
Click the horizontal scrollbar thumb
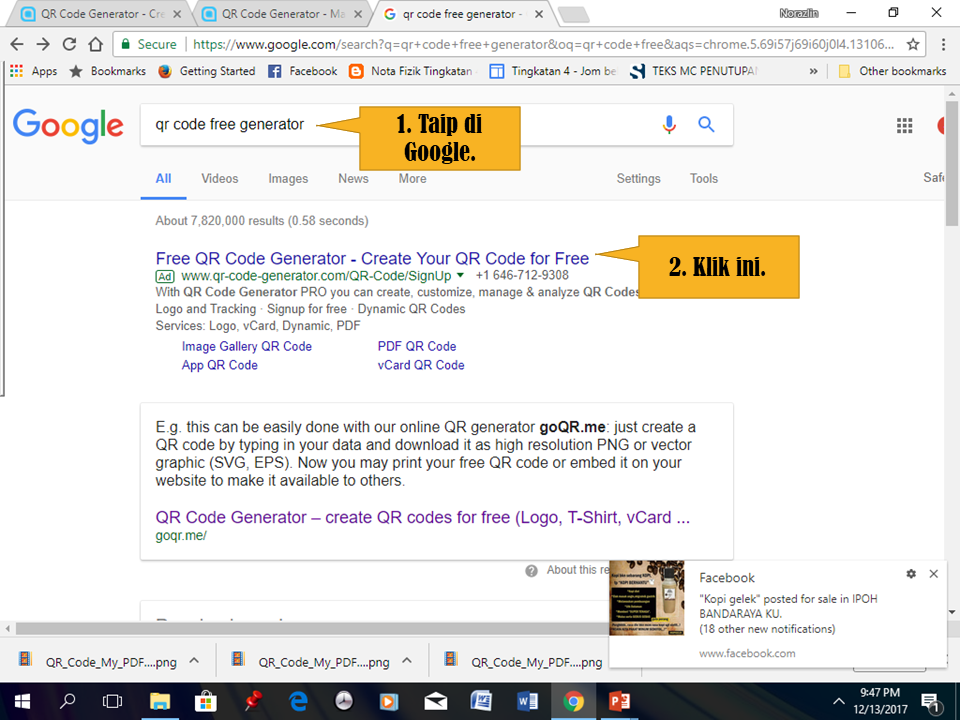tap(312, 629)
